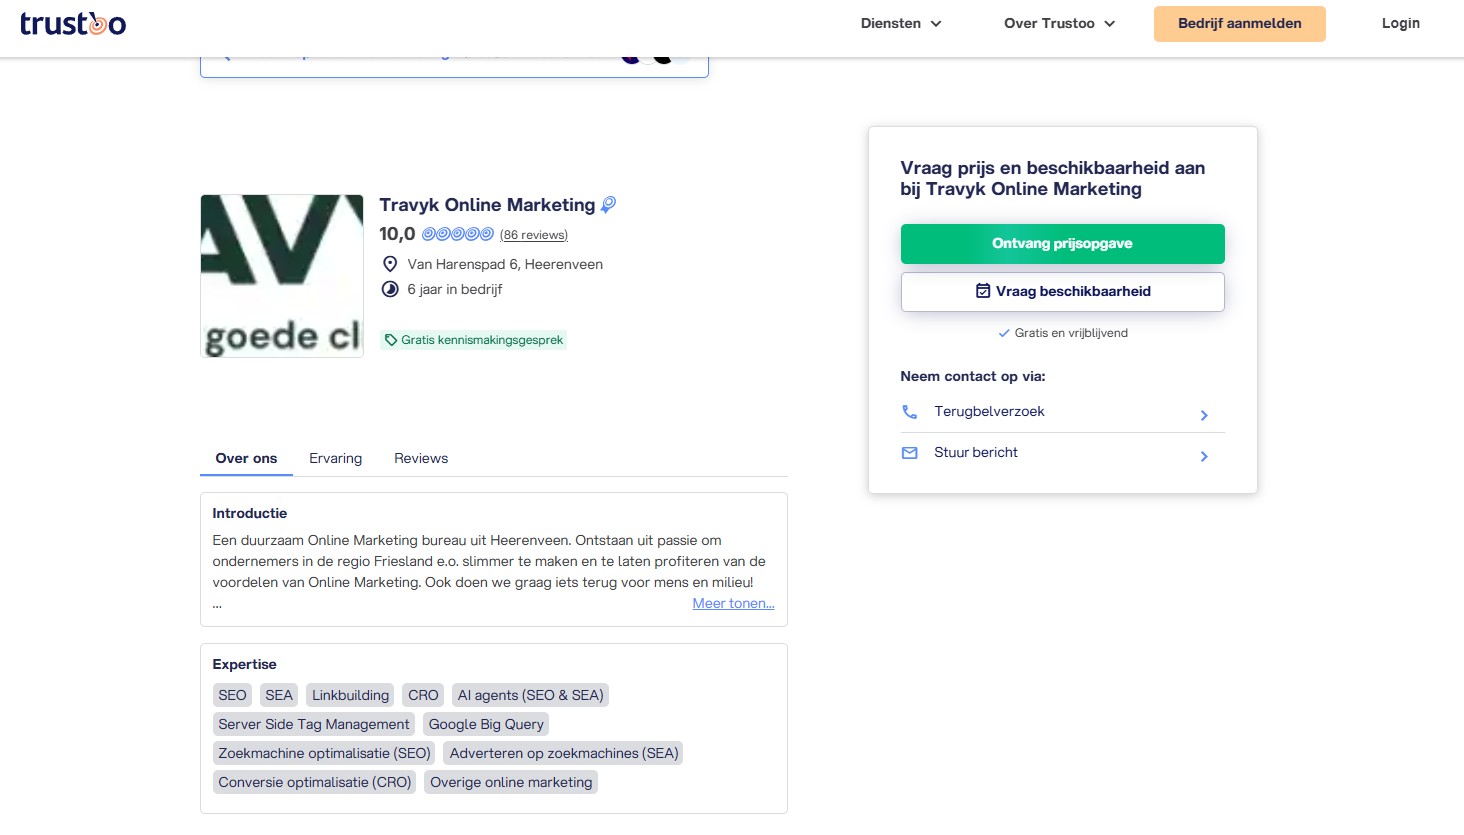Click the phone icon for Terugbelverzoek
Viewport: 1464px width, 835px height.
pos(909,412)
